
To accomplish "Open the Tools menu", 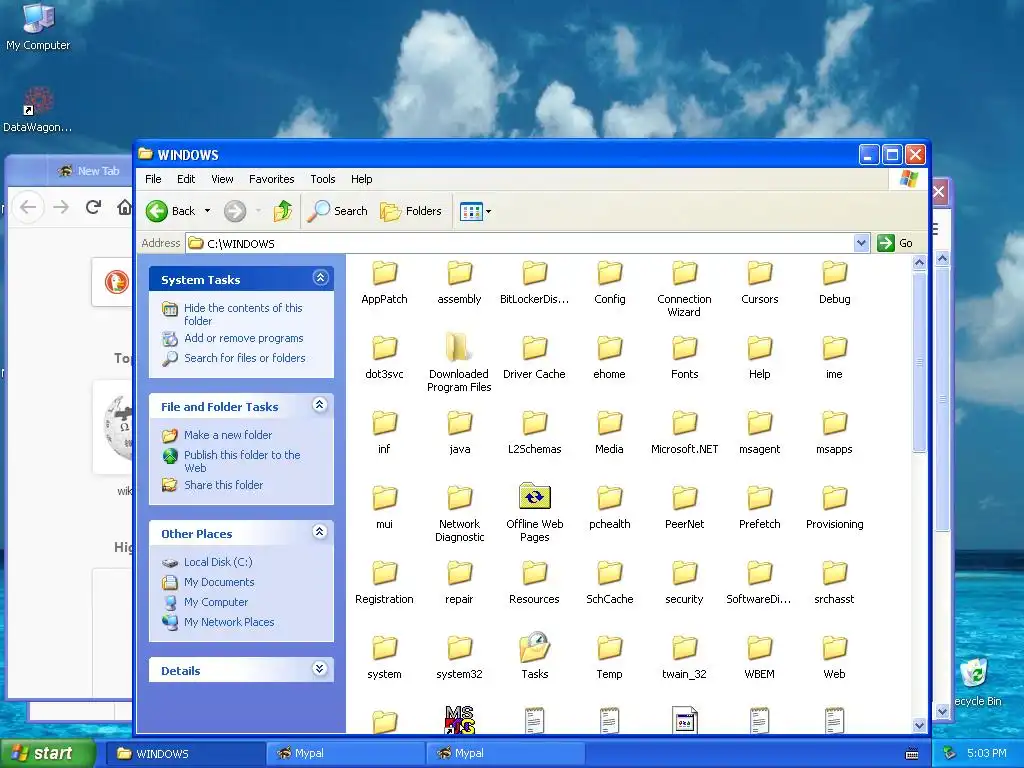I will (323, 179).
